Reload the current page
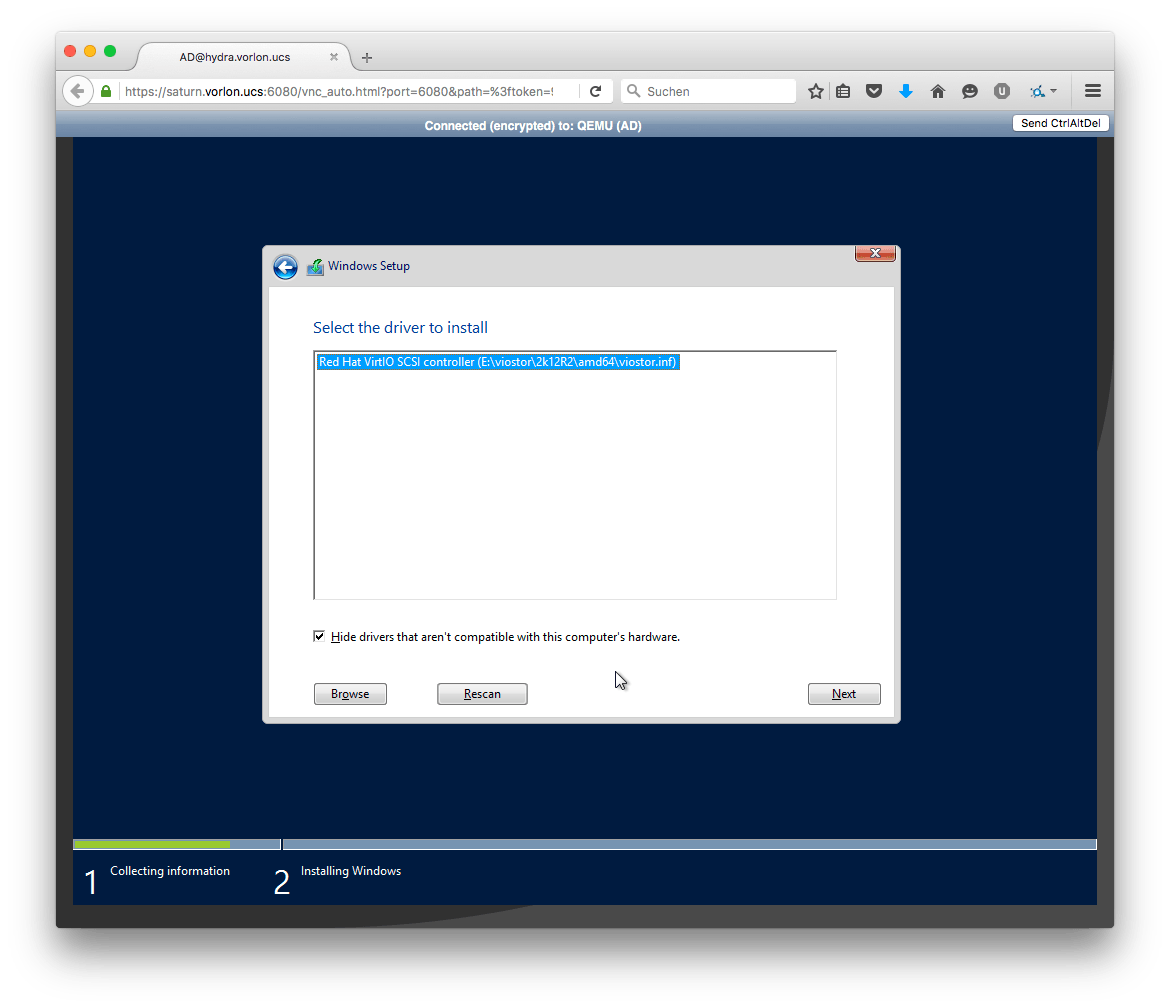Screen dimensions: 1170x1008 coord(595,91)
